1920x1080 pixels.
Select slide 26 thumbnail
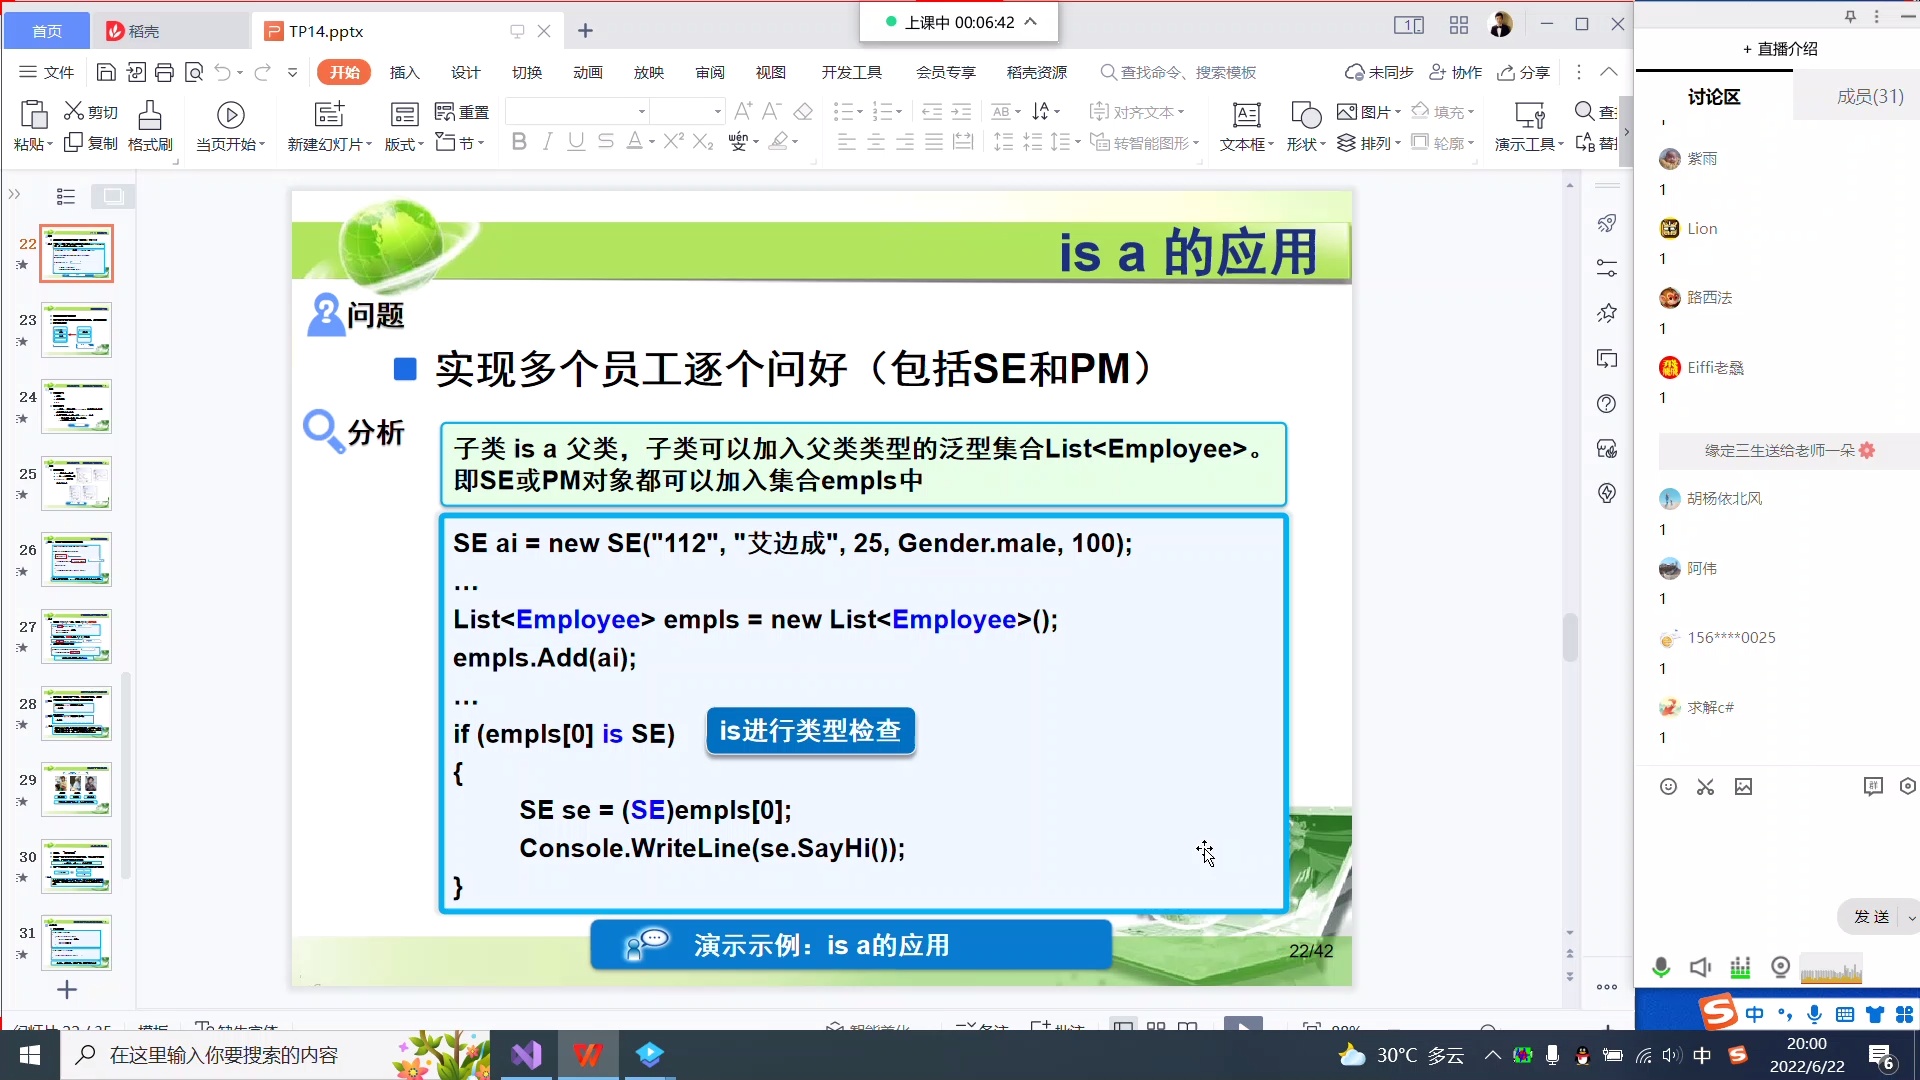(76, 560)
